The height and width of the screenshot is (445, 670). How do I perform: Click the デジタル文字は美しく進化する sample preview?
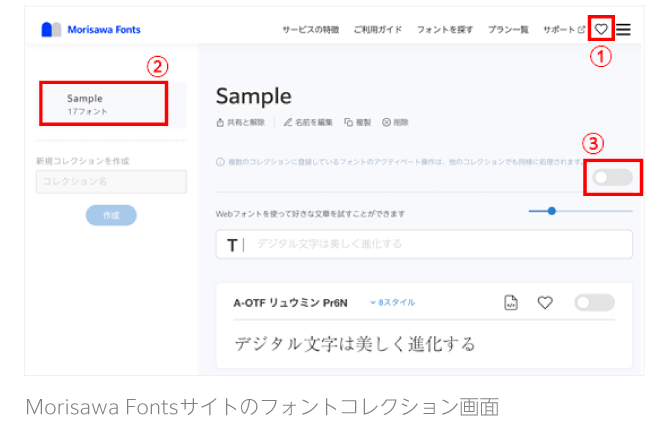pyautogui.click(x=355, y=344)
